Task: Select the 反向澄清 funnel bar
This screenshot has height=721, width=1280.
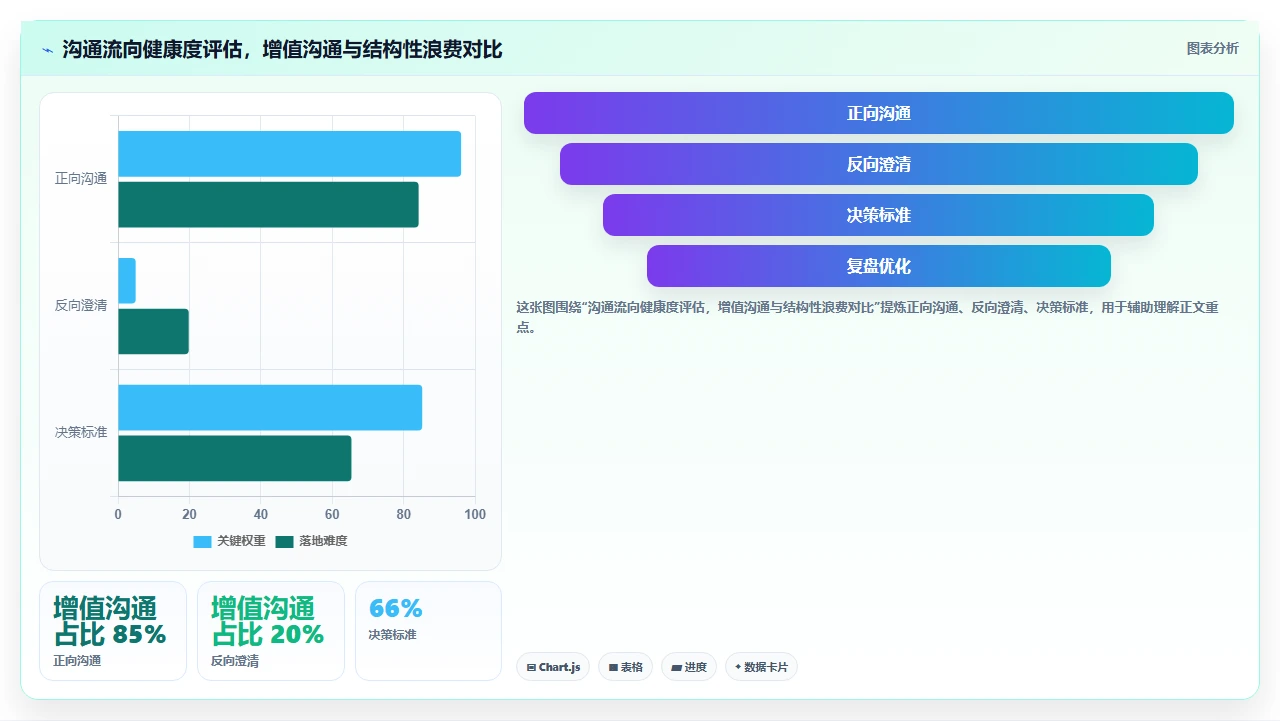Action: coord(879,164)
